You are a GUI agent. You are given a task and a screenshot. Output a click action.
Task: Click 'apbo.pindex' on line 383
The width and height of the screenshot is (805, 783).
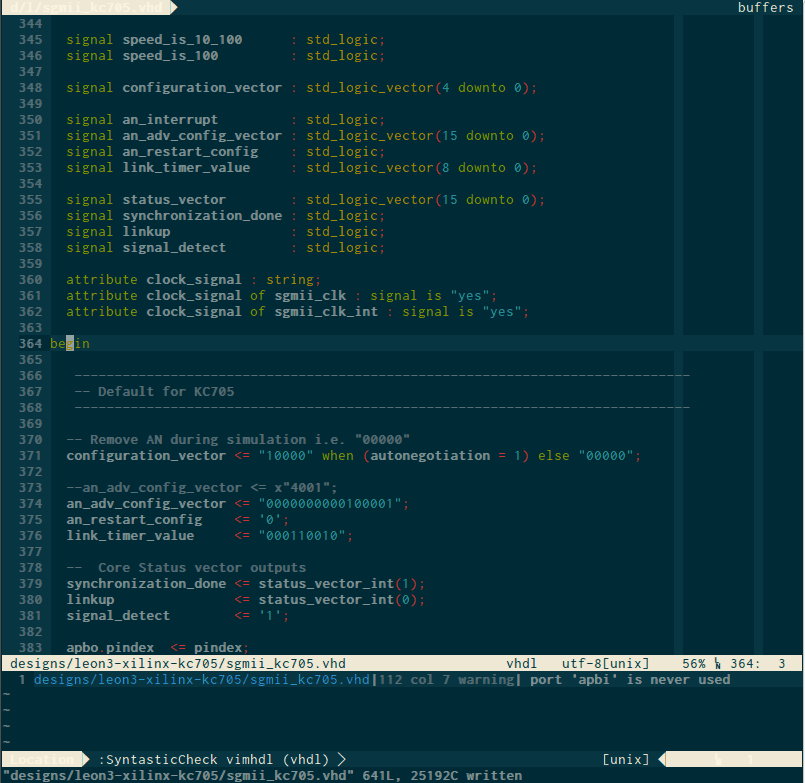(x=110, y=647)
